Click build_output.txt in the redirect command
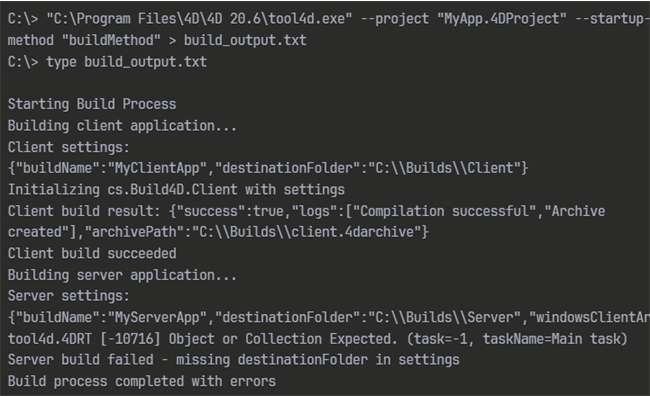650x396 pixels. 245,40
